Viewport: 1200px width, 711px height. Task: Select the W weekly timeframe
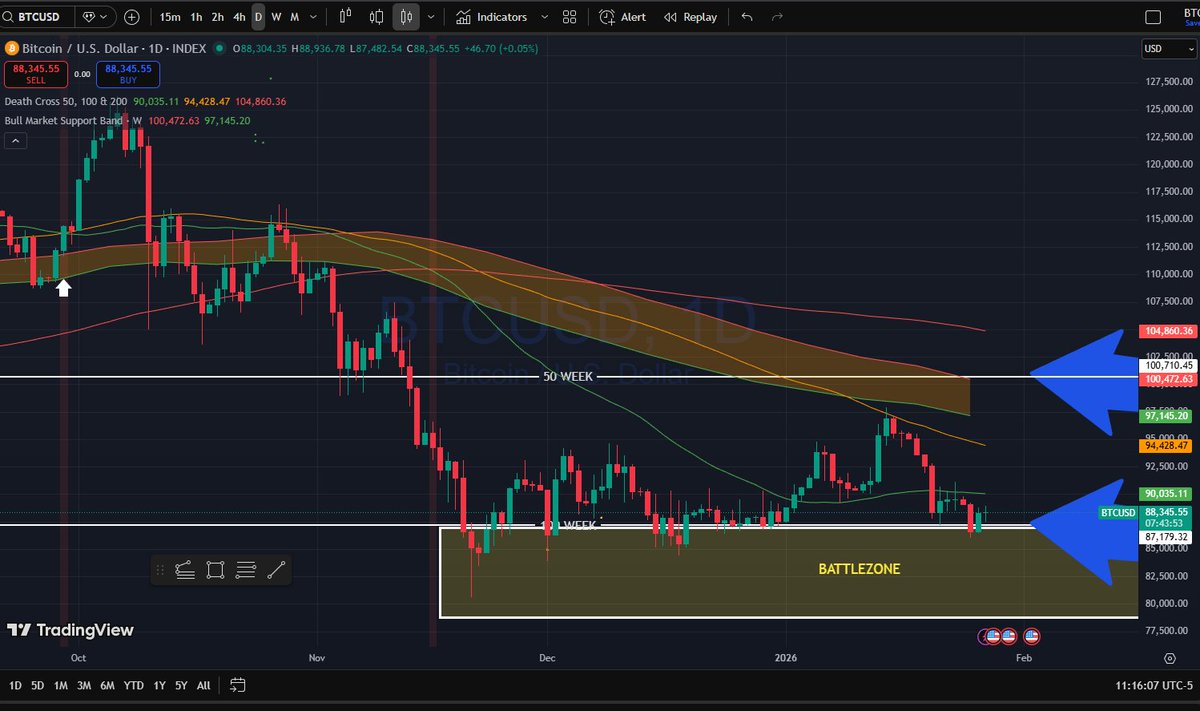coord(276,17)
